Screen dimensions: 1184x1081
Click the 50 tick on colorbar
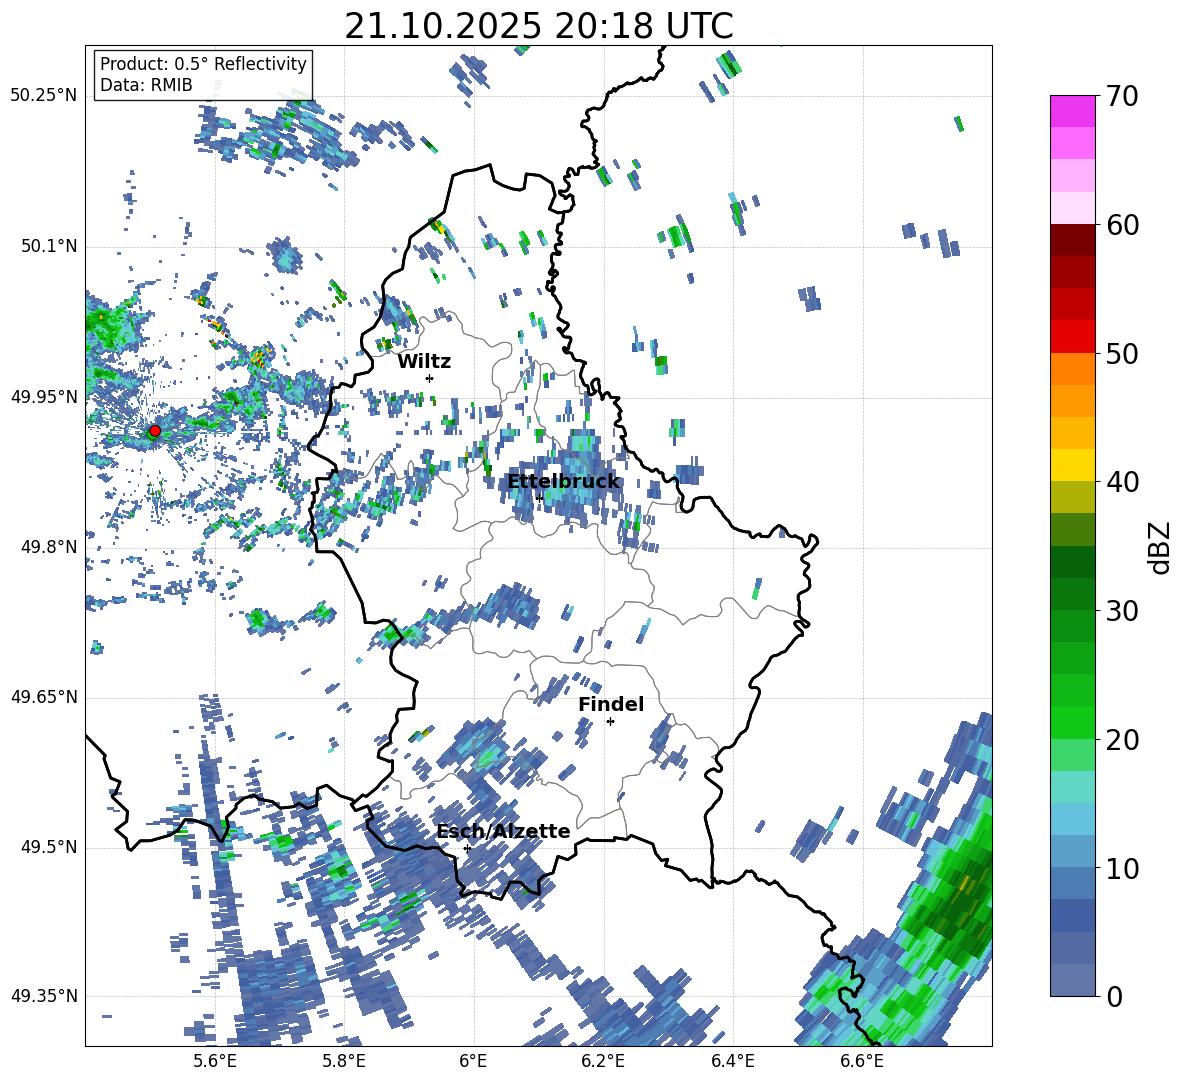tap(1122, 353)
